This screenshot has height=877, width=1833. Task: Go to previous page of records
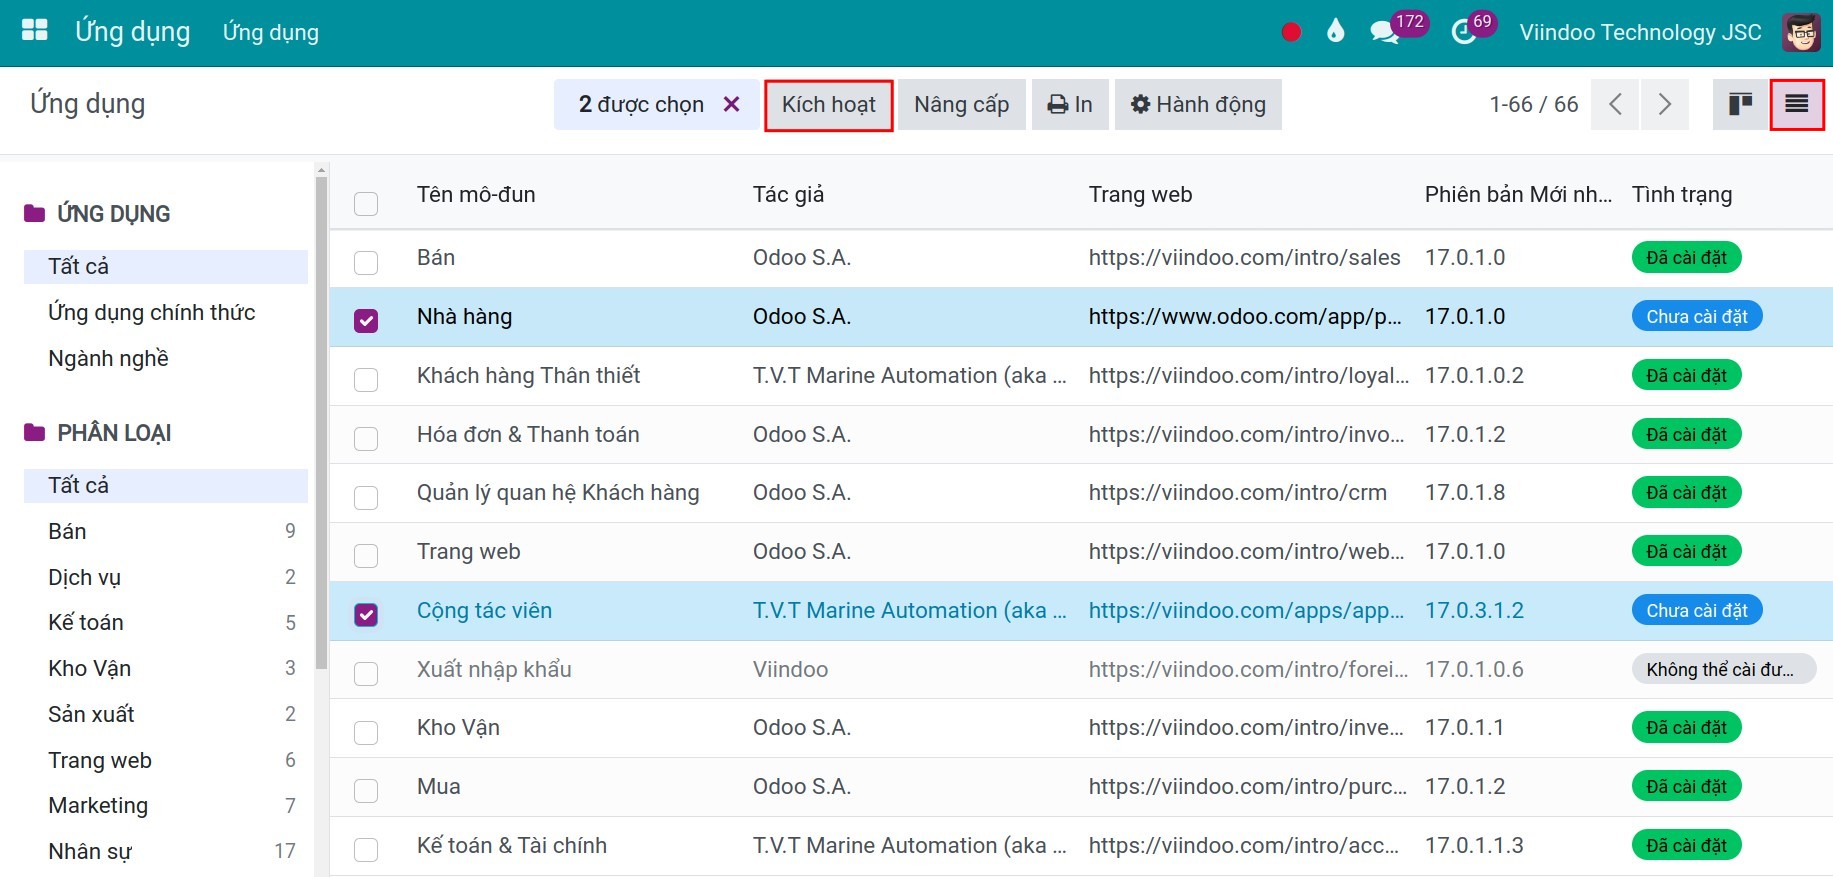(x=1615, y=104)
